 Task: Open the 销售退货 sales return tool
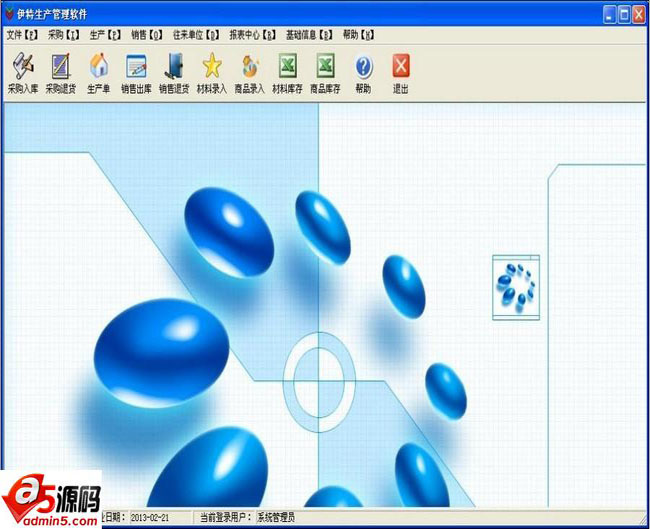174,73
